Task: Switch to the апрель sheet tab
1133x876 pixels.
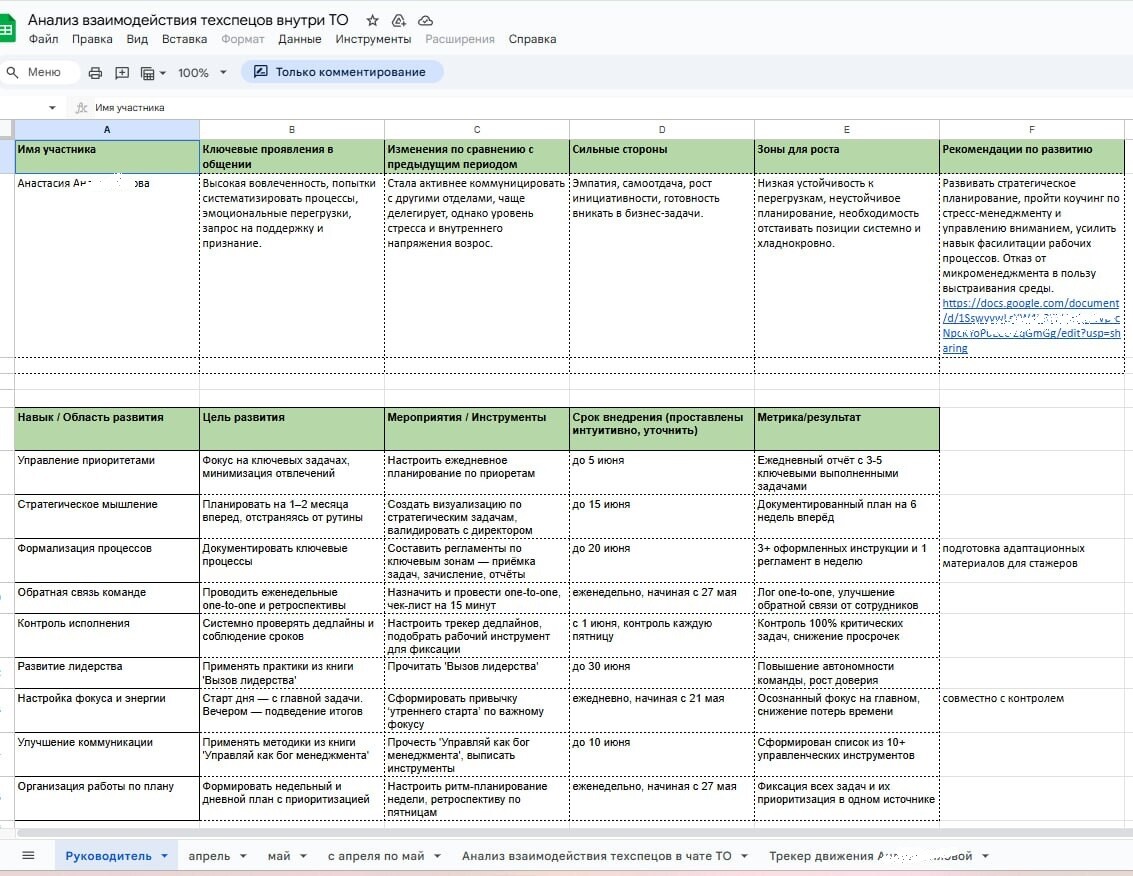Action: (x=208, y=856)
